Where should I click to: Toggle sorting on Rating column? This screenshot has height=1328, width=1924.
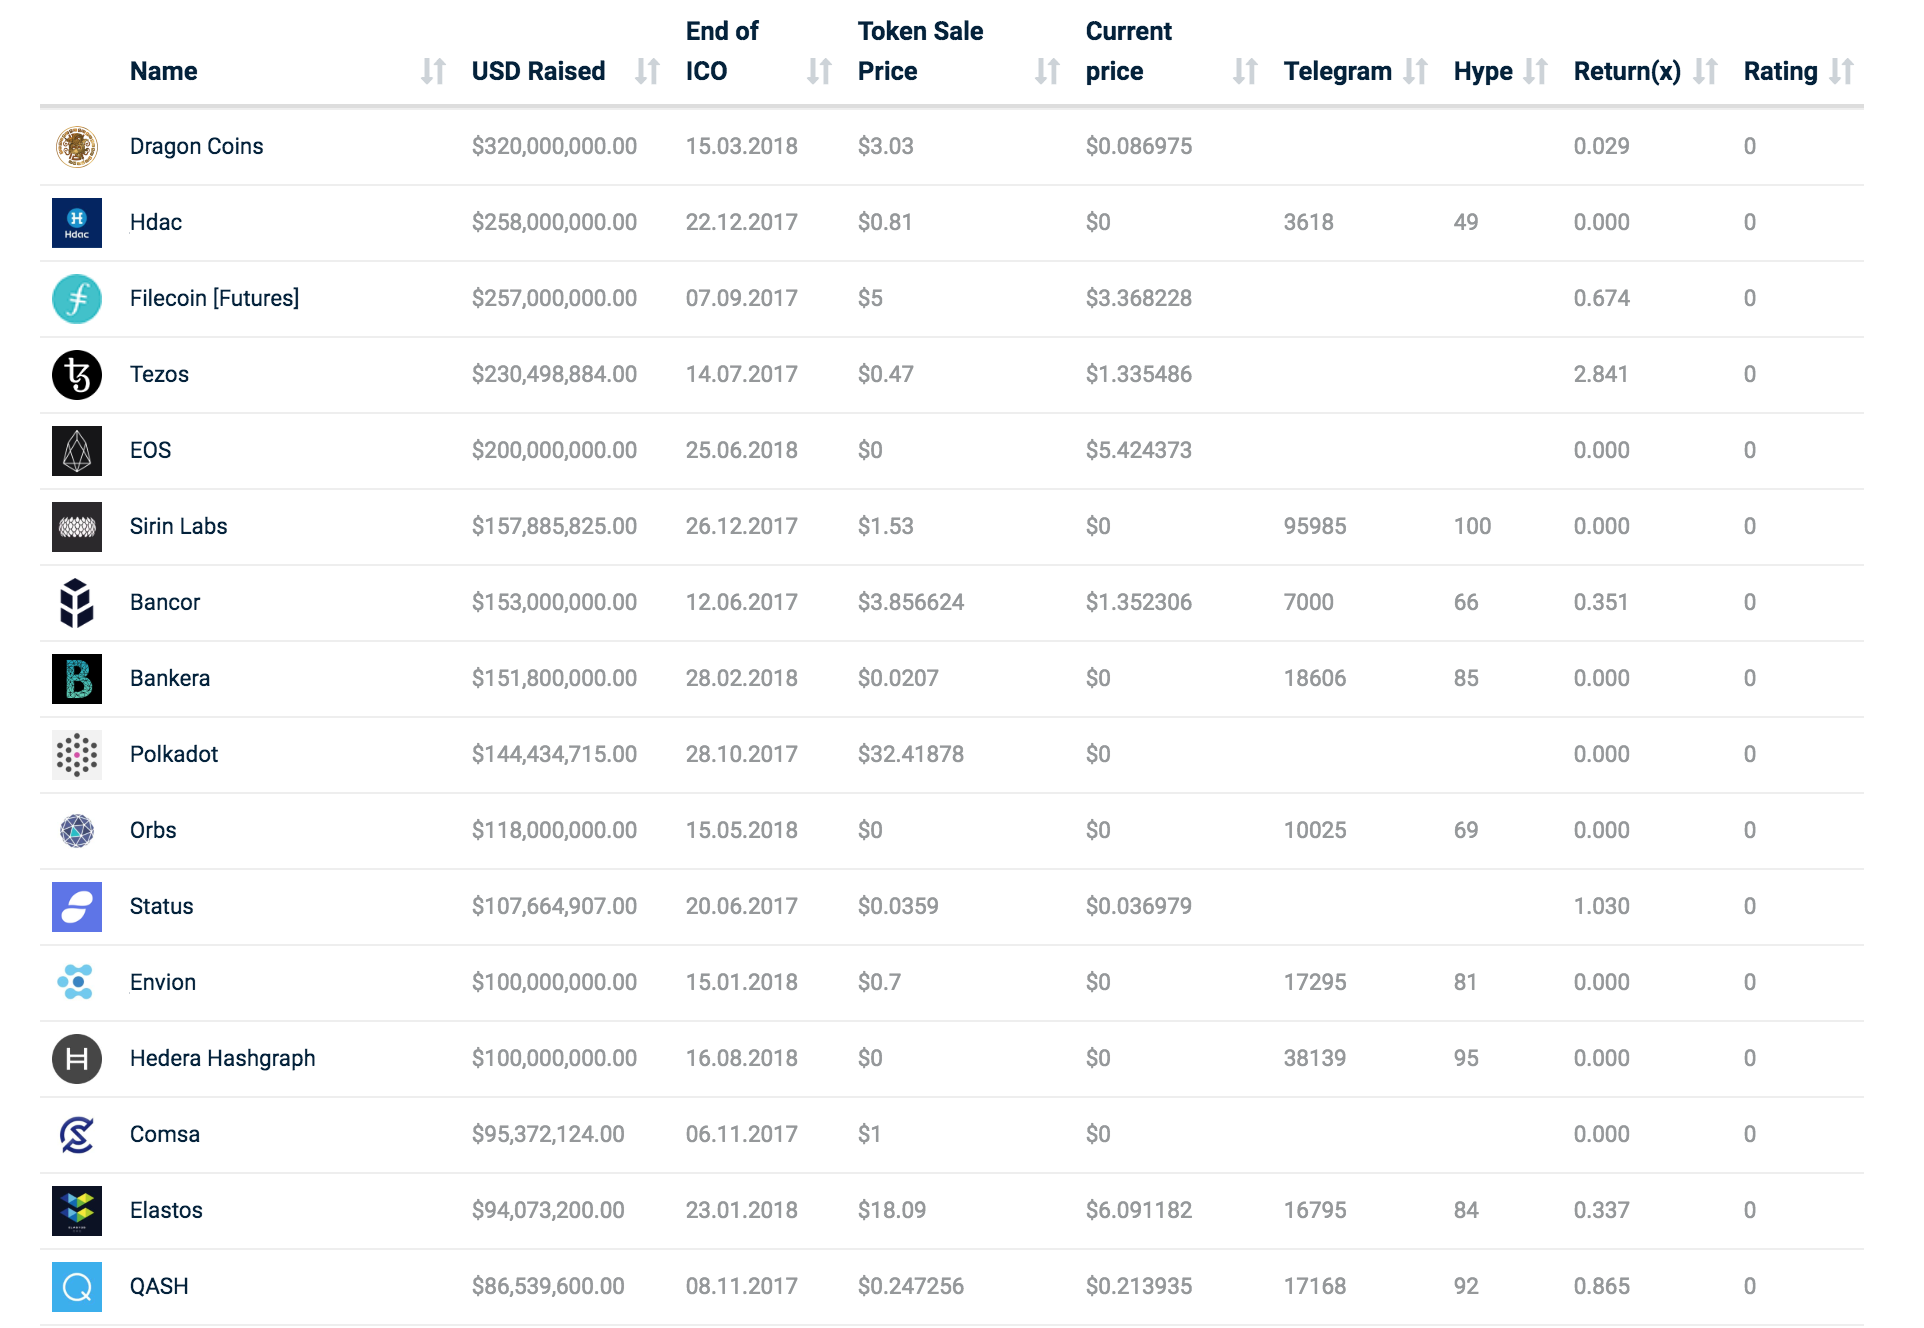pos(1841,71)
